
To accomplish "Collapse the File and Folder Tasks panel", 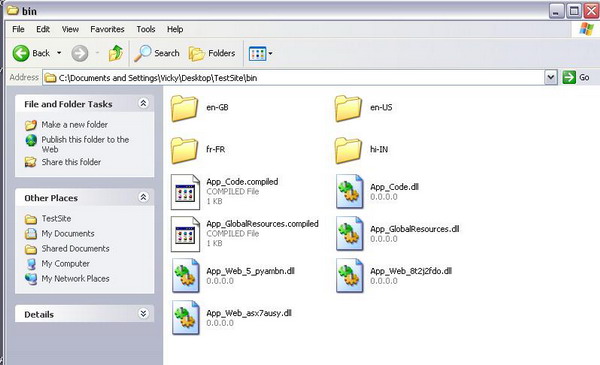I will coord(143,103).
